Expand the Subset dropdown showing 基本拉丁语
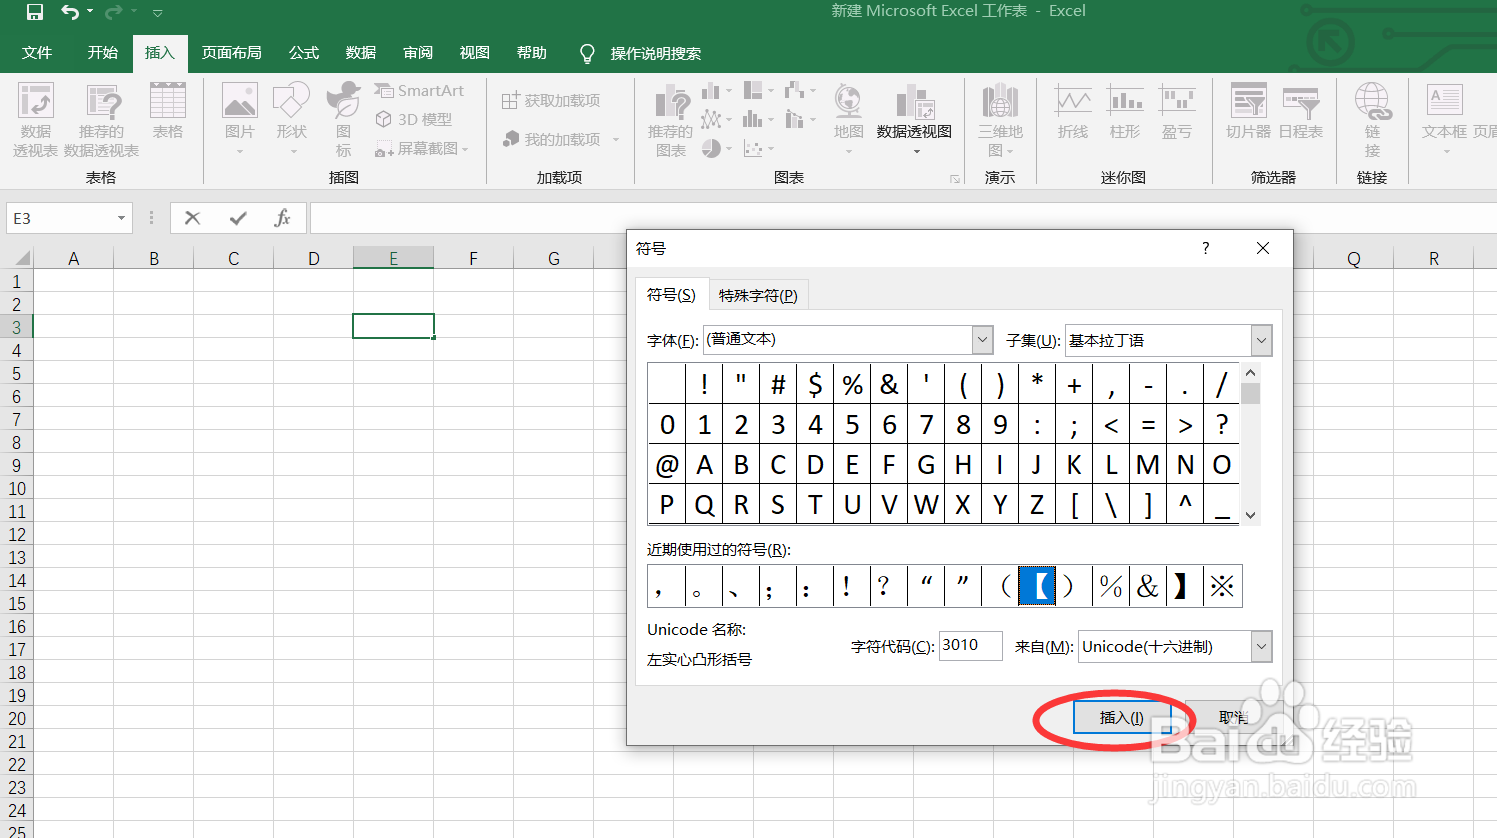Viewport: 1497px width, 838px height. (1261, 340)
